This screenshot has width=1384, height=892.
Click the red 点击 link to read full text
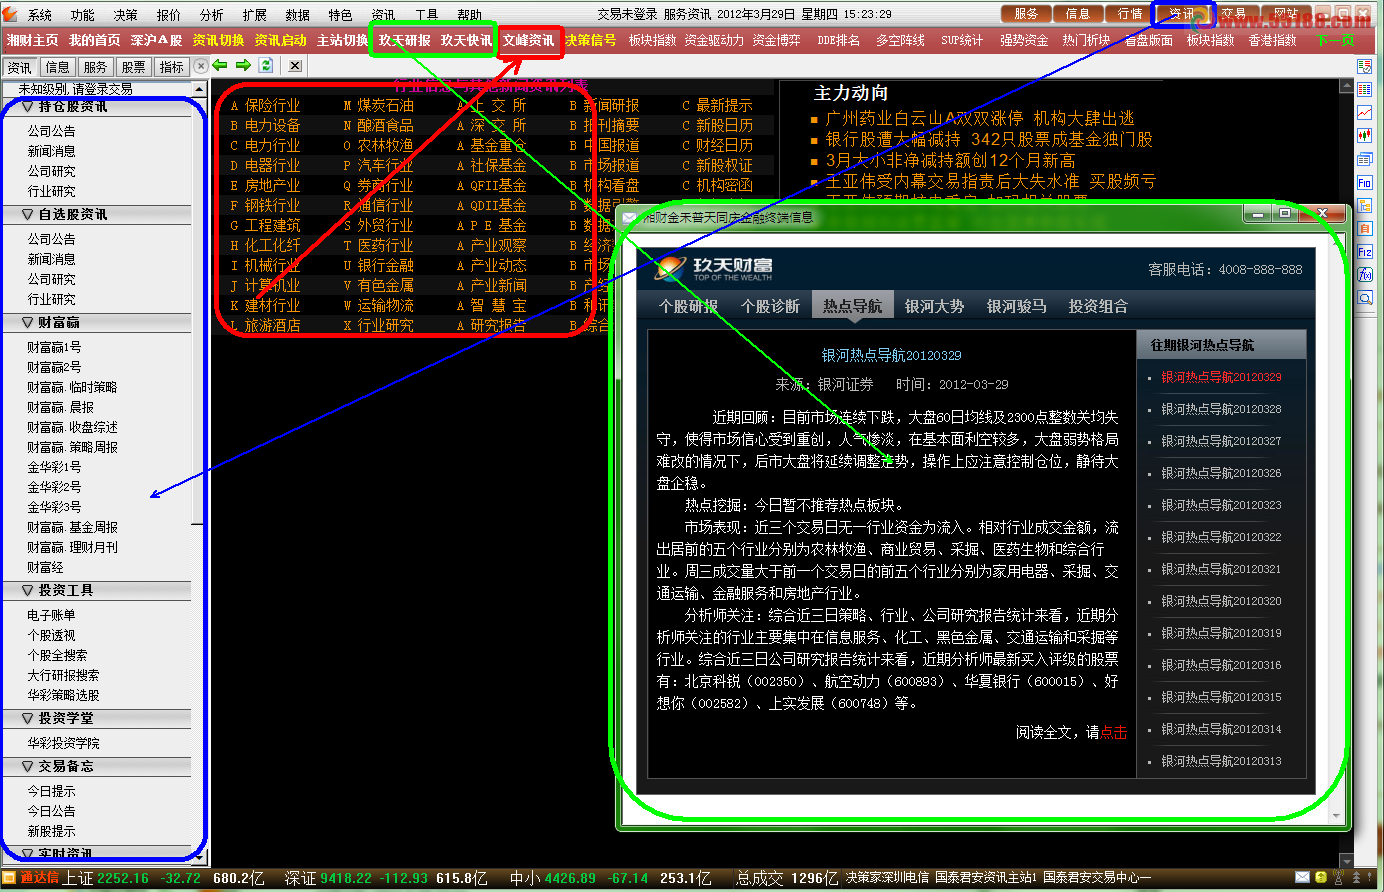tap(1113, 733)
